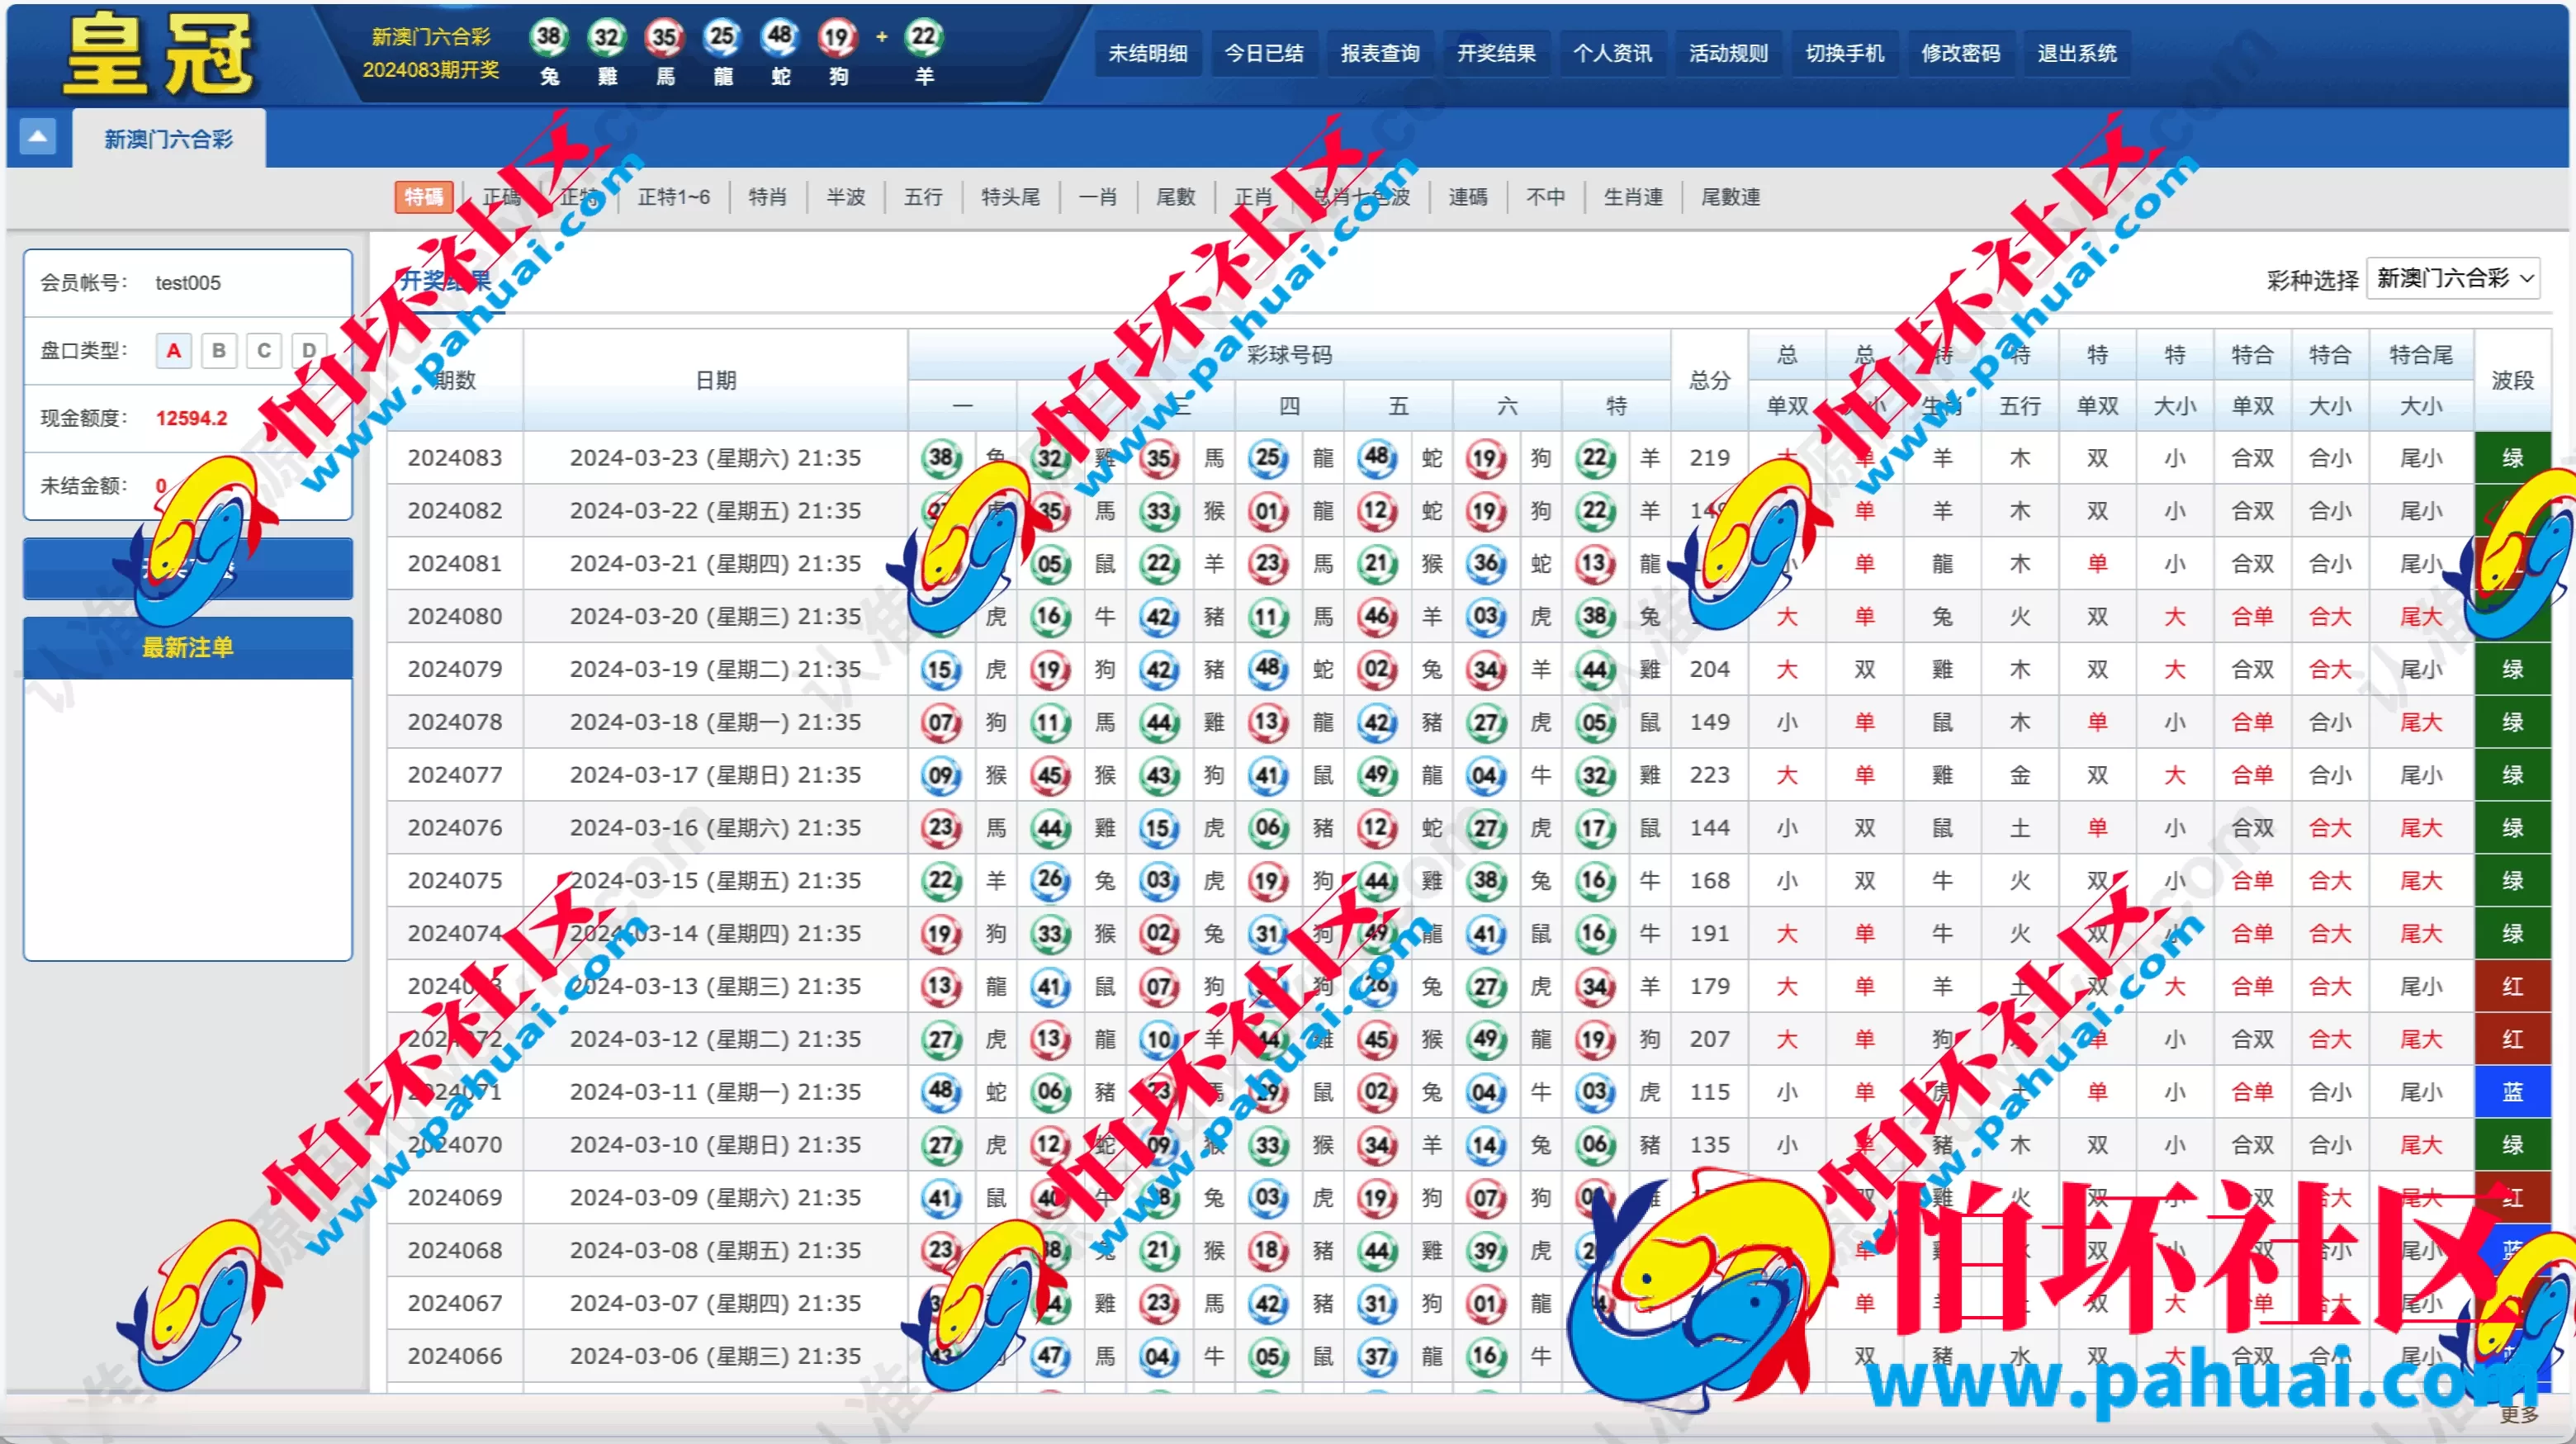Screen dimensions: 2576x1444
Task: Switch to the 尾數連 tab
Action: [x=1731, y=197]
